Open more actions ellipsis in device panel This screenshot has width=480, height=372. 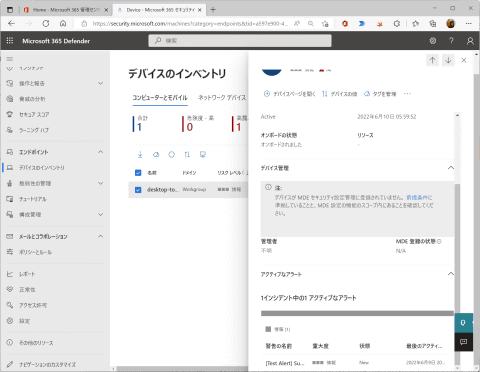(x=407, y=94)
